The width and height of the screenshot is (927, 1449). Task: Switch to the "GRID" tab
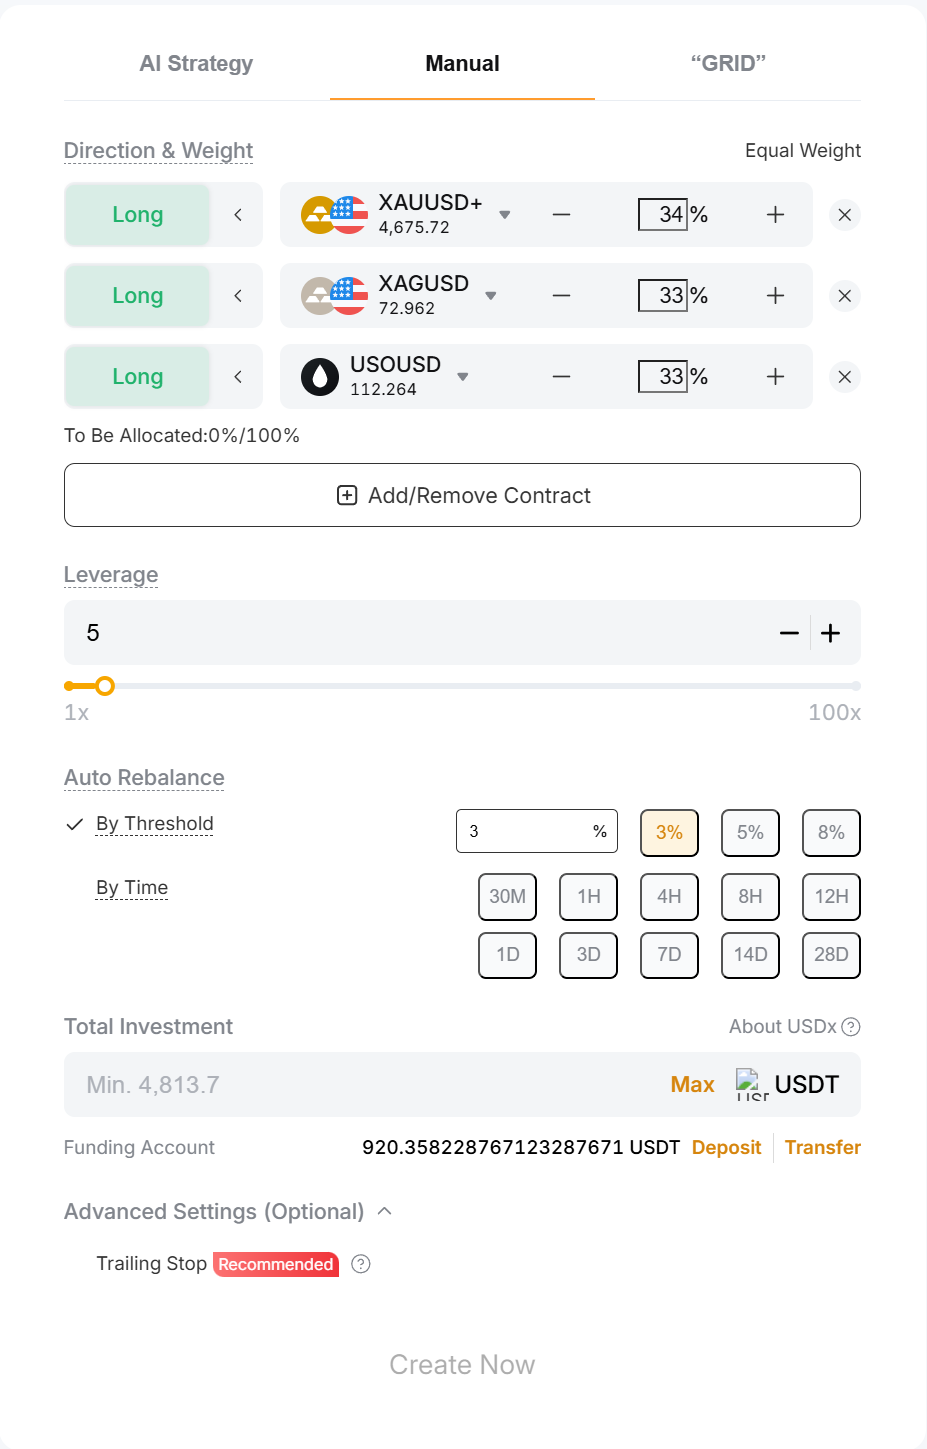tap(728, 64)
